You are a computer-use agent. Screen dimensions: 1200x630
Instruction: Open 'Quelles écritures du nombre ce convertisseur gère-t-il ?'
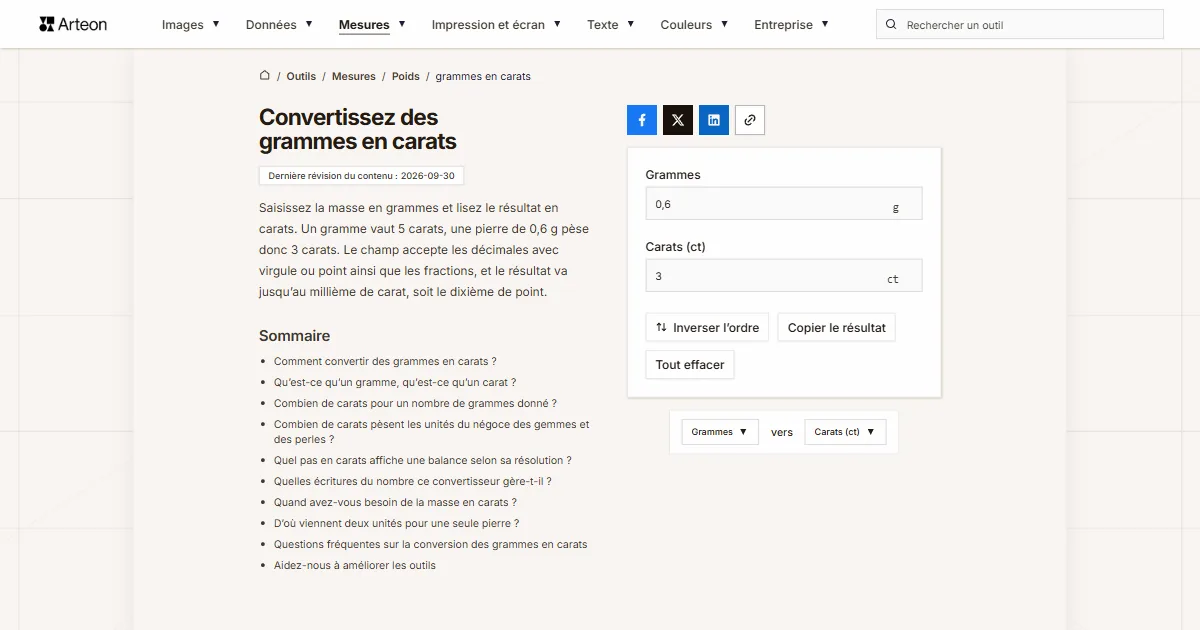point(413,481)
